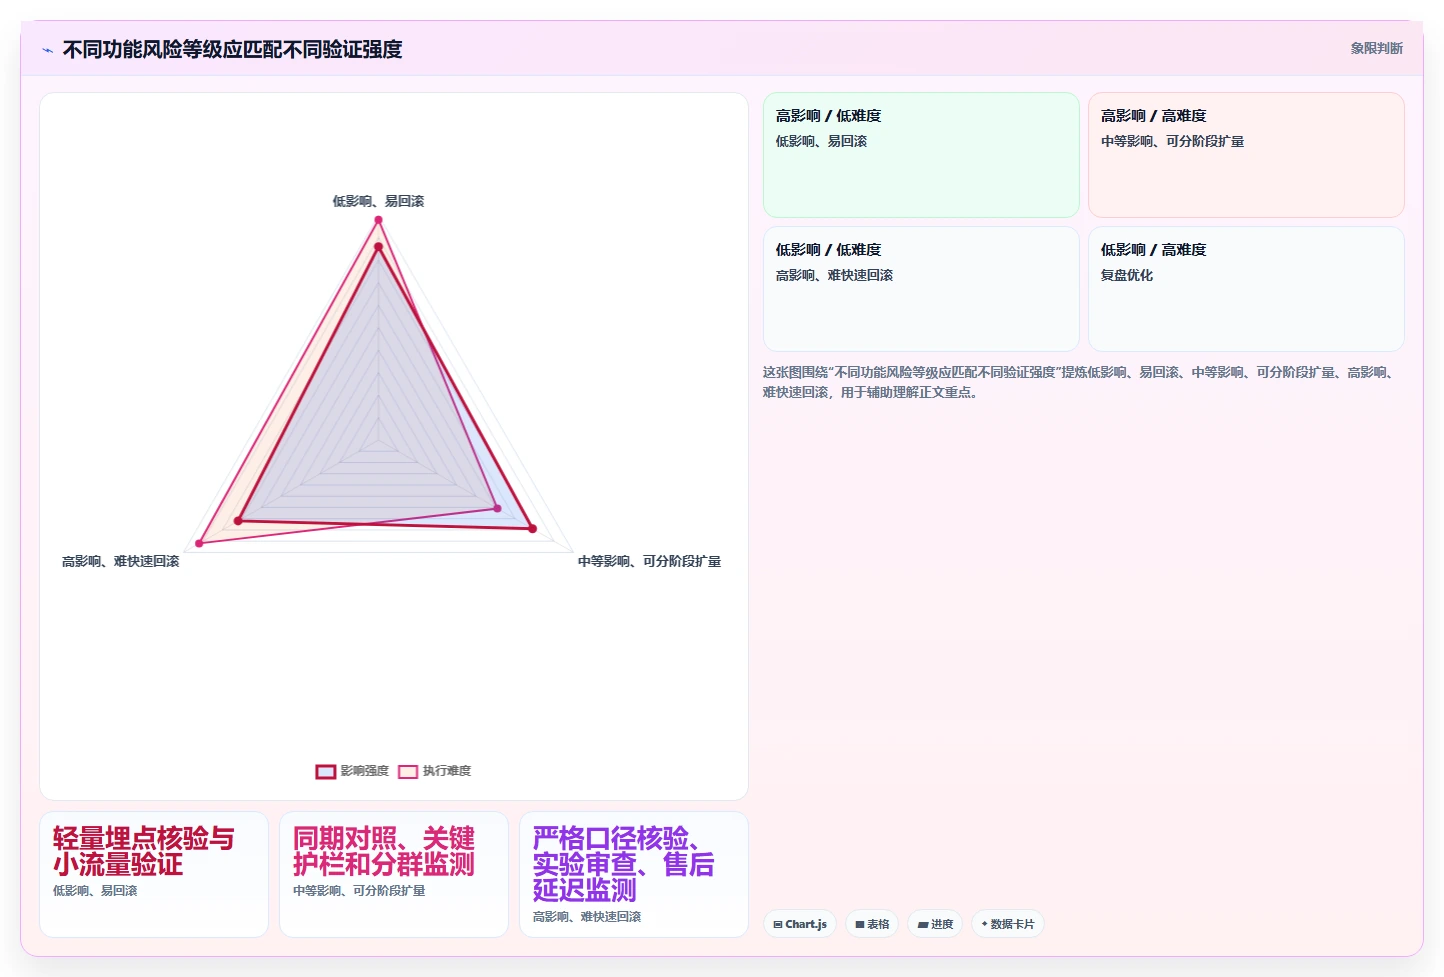Click the 数据卡片 tag label

(x=1012, y=924)
